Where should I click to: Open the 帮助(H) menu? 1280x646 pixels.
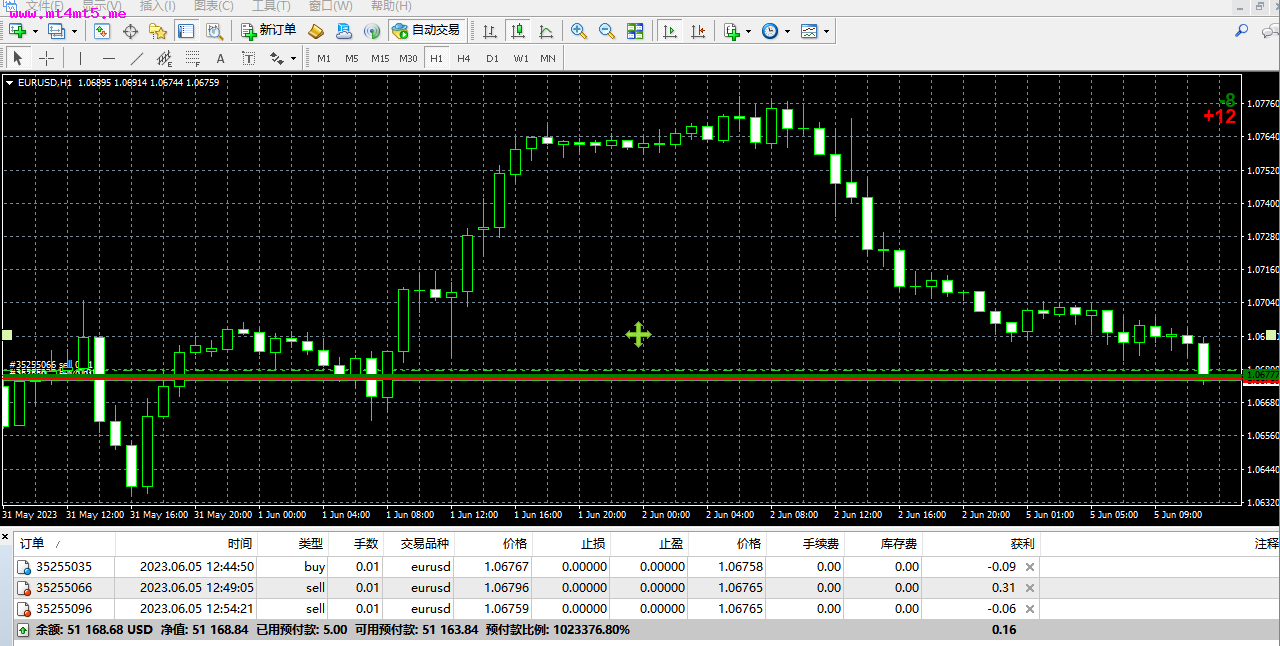point(391,6)
